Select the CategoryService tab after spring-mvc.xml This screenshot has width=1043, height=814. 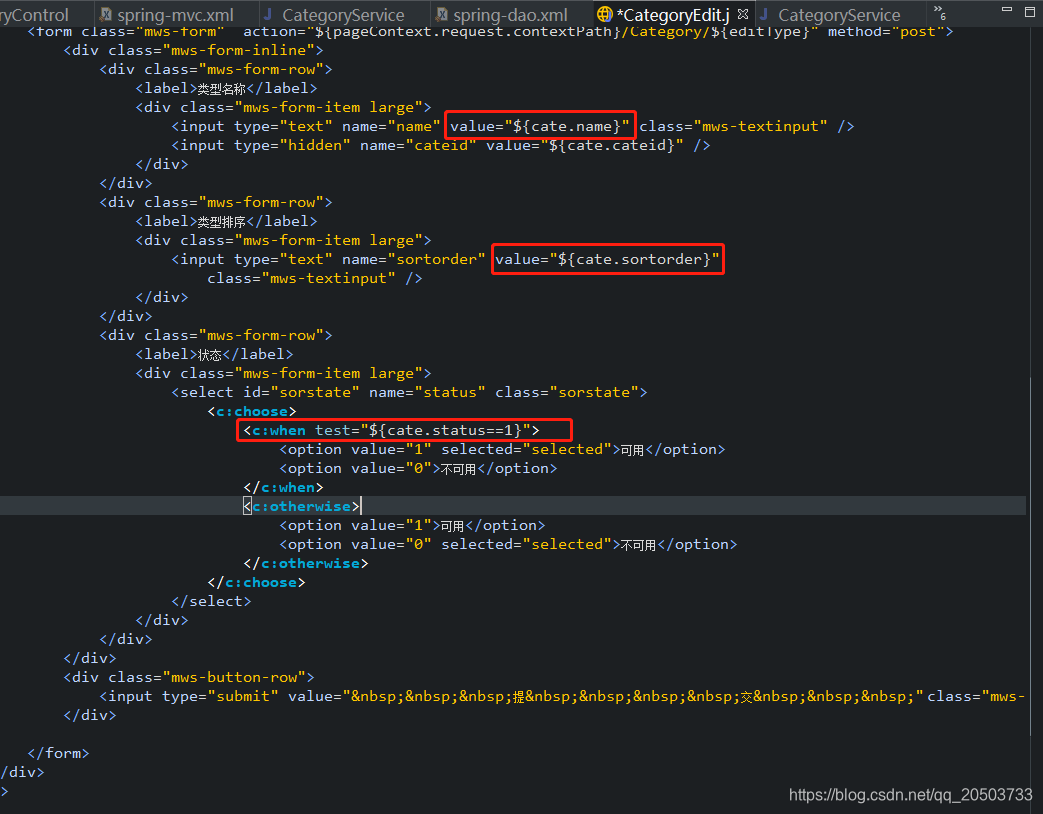[335, 15]
